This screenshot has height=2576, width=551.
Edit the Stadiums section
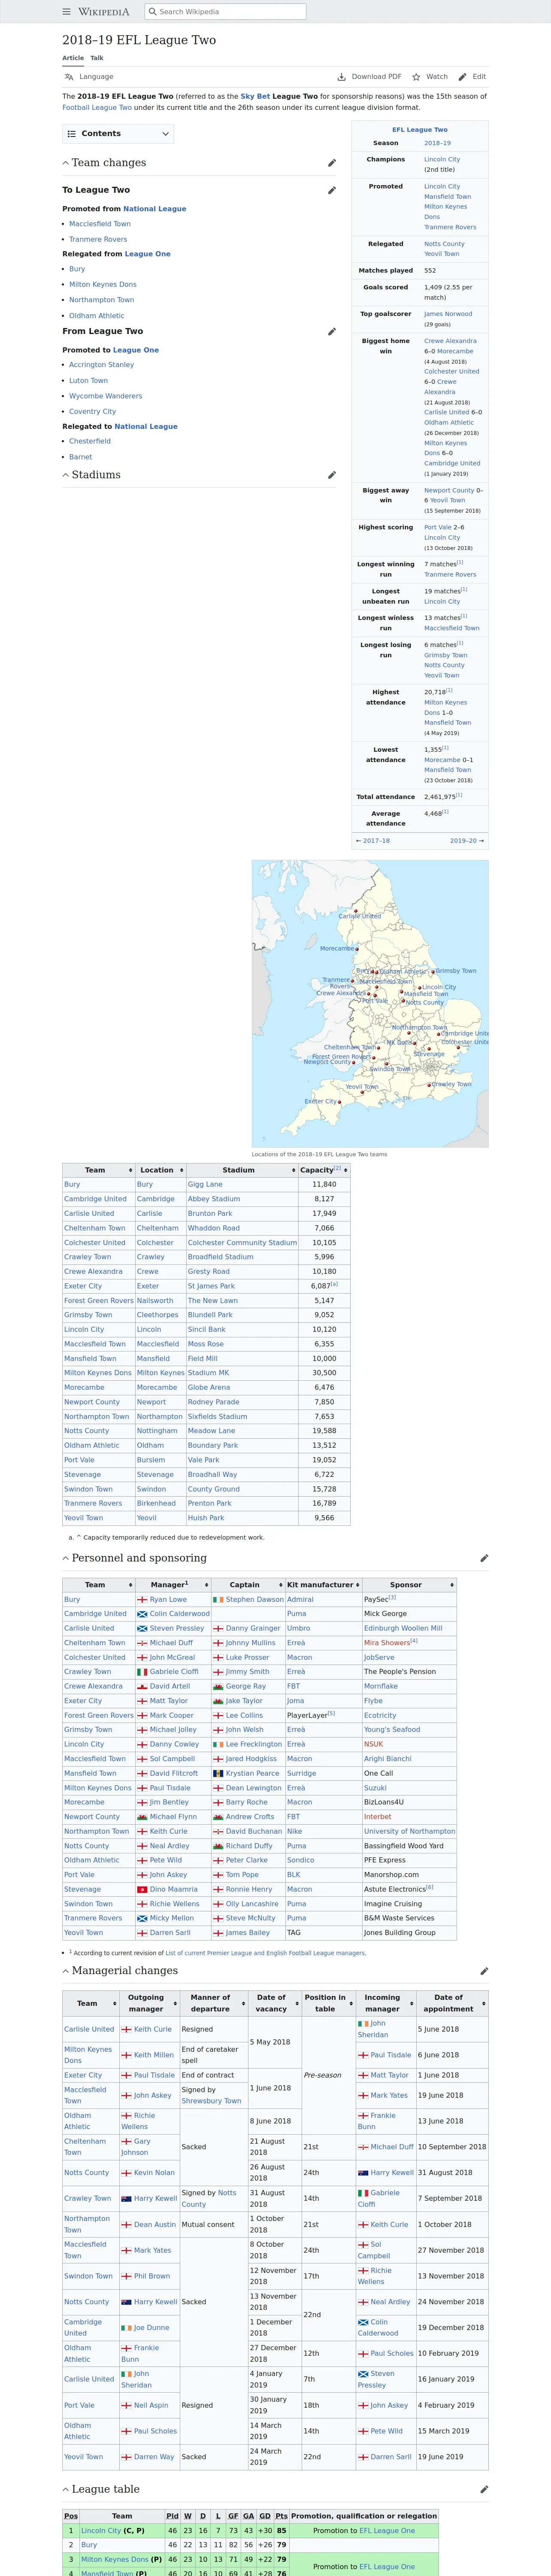pos(332,475)
